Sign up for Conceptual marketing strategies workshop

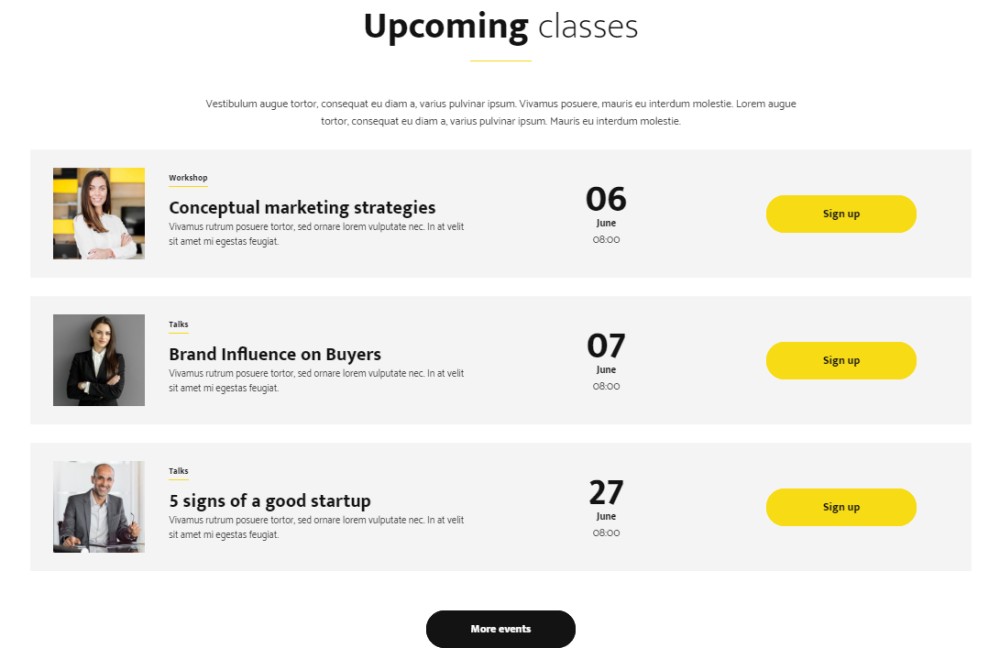tap(841, 214)
